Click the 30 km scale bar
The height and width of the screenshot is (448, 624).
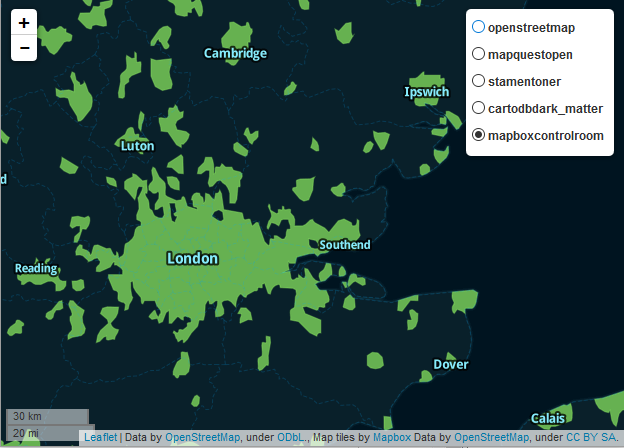[47, 417]
